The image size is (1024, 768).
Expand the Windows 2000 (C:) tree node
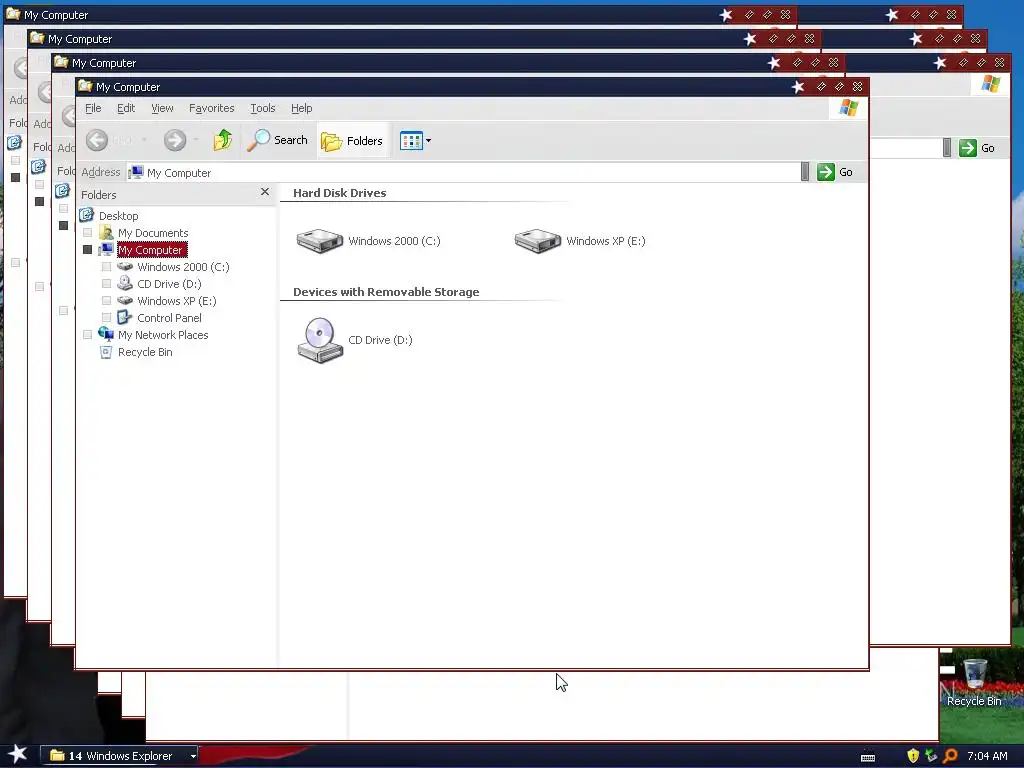coord(106,266)
